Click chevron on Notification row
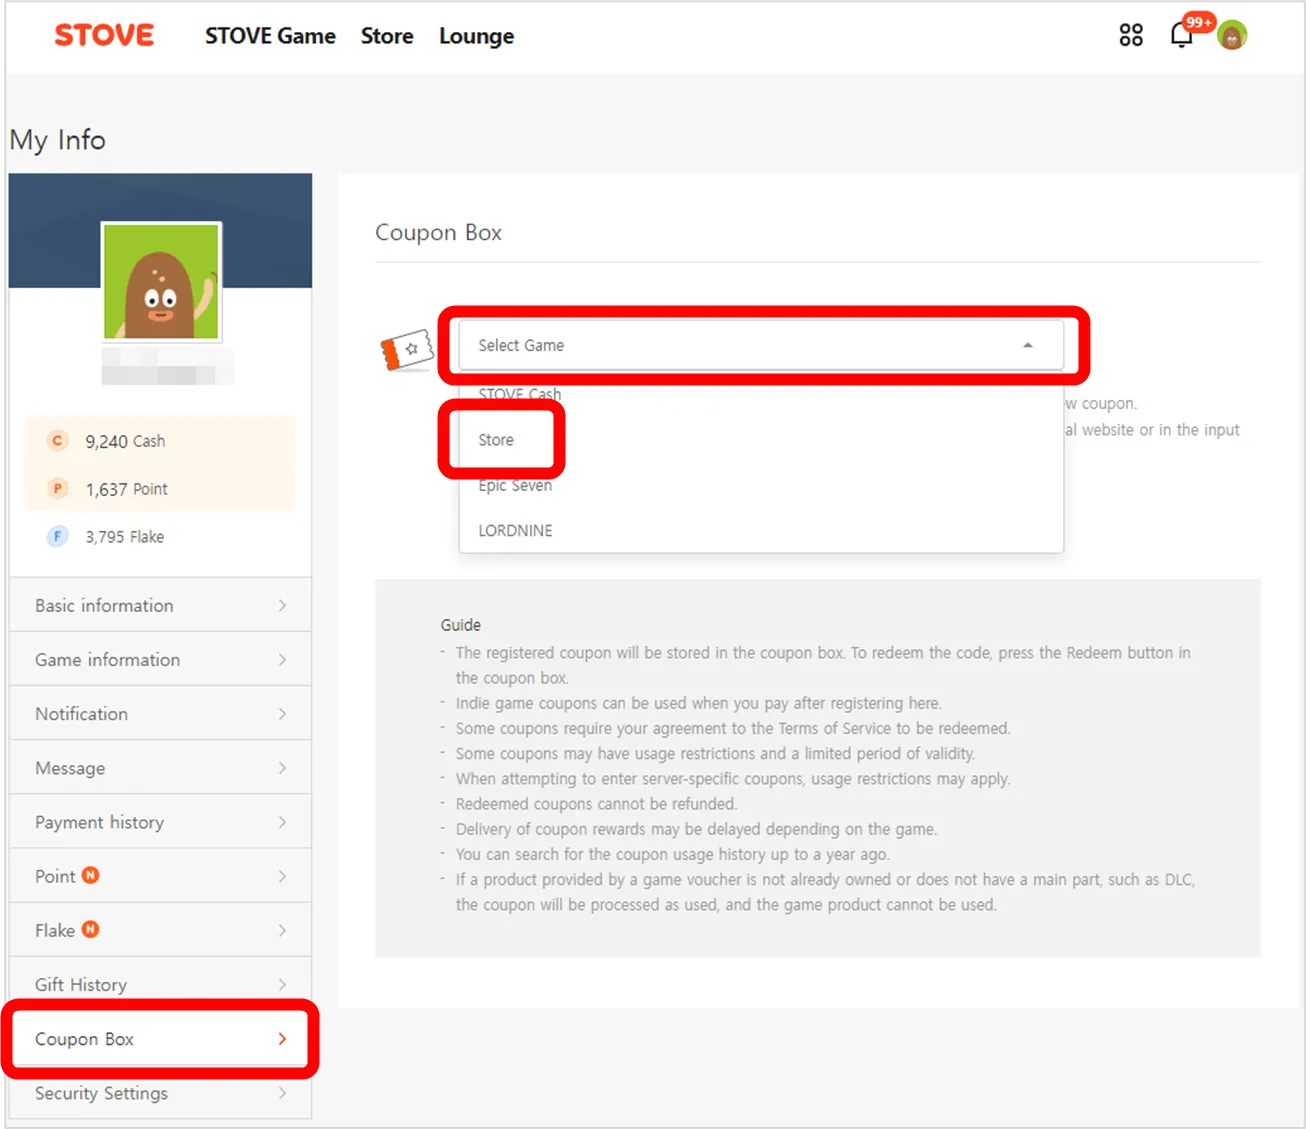This screenshot has height=1129, width=1306. pos(282,713)
